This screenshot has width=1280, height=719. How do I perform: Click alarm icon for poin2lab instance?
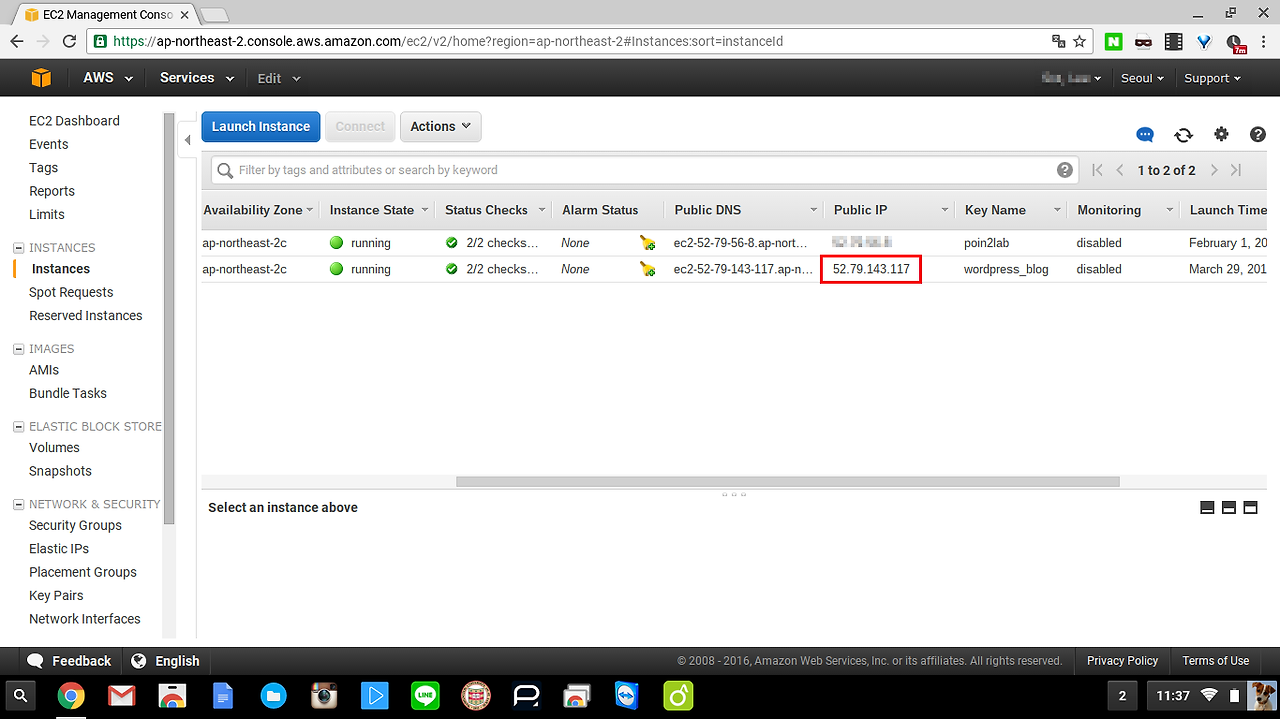click(x=648, y=243)
